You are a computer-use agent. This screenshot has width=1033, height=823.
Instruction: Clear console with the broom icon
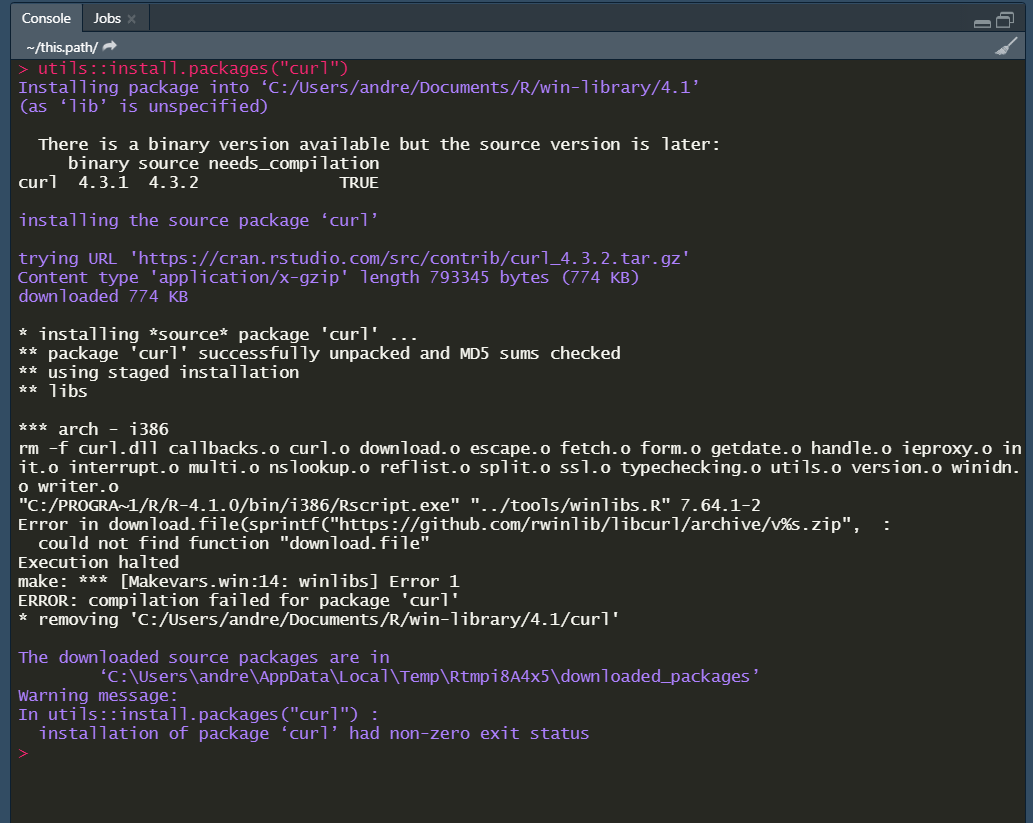pos(1005,47)
